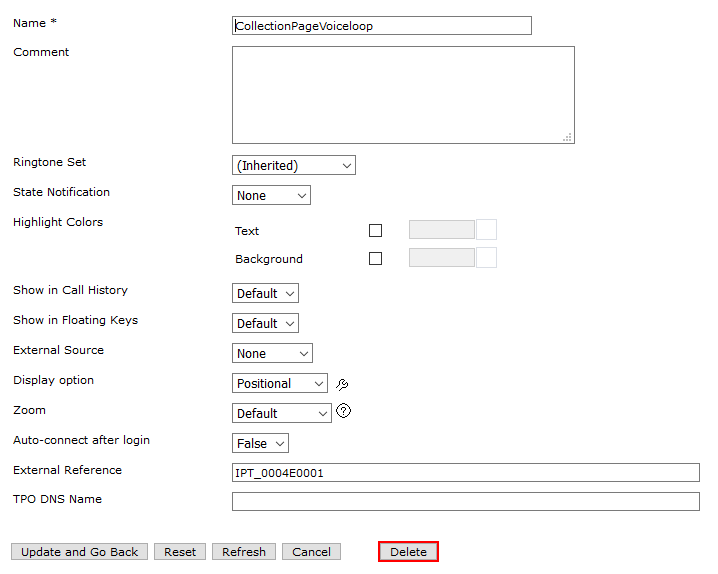Viewport: 718px width, 574px height.
Task: Click the Text color value field
Action: [x=442, y=230]
